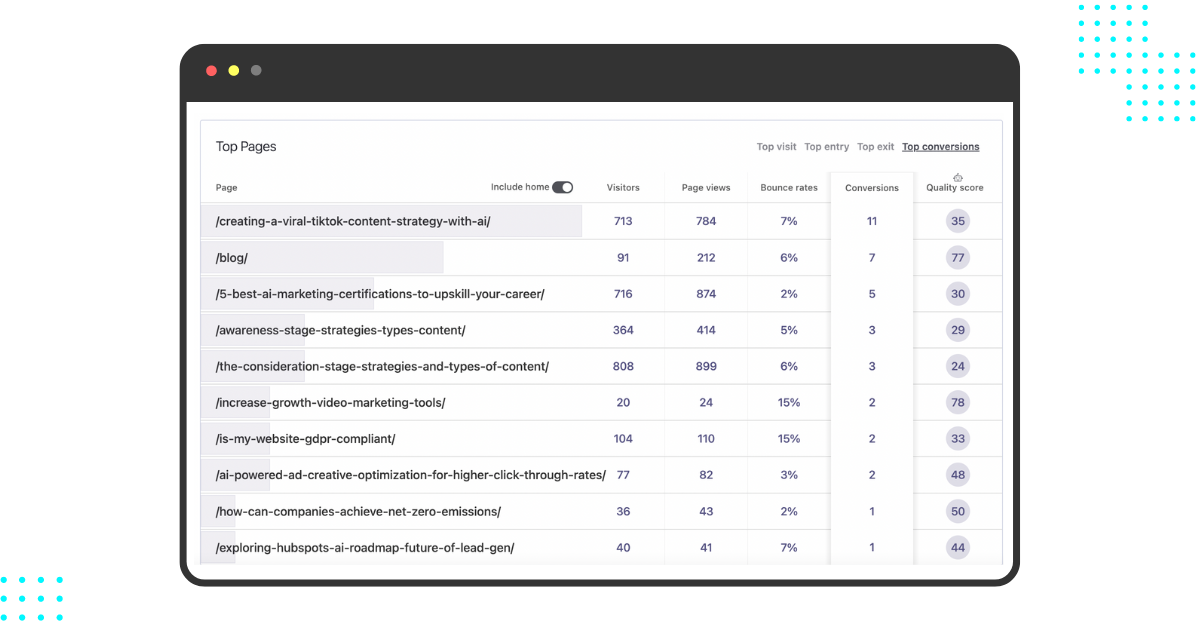Sort pages by Page views

[705, 187]
